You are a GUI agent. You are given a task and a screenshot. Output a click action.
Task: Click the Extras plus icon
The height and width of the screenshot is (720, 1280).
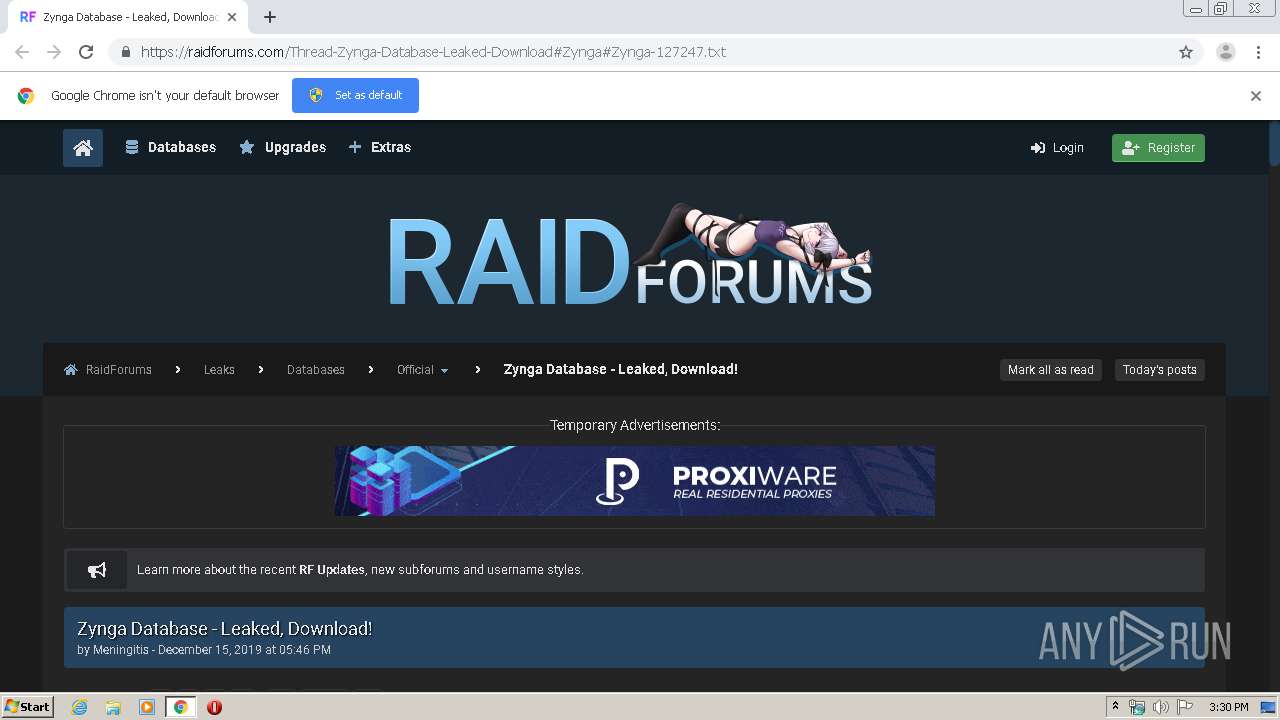[x=355, y=147]
